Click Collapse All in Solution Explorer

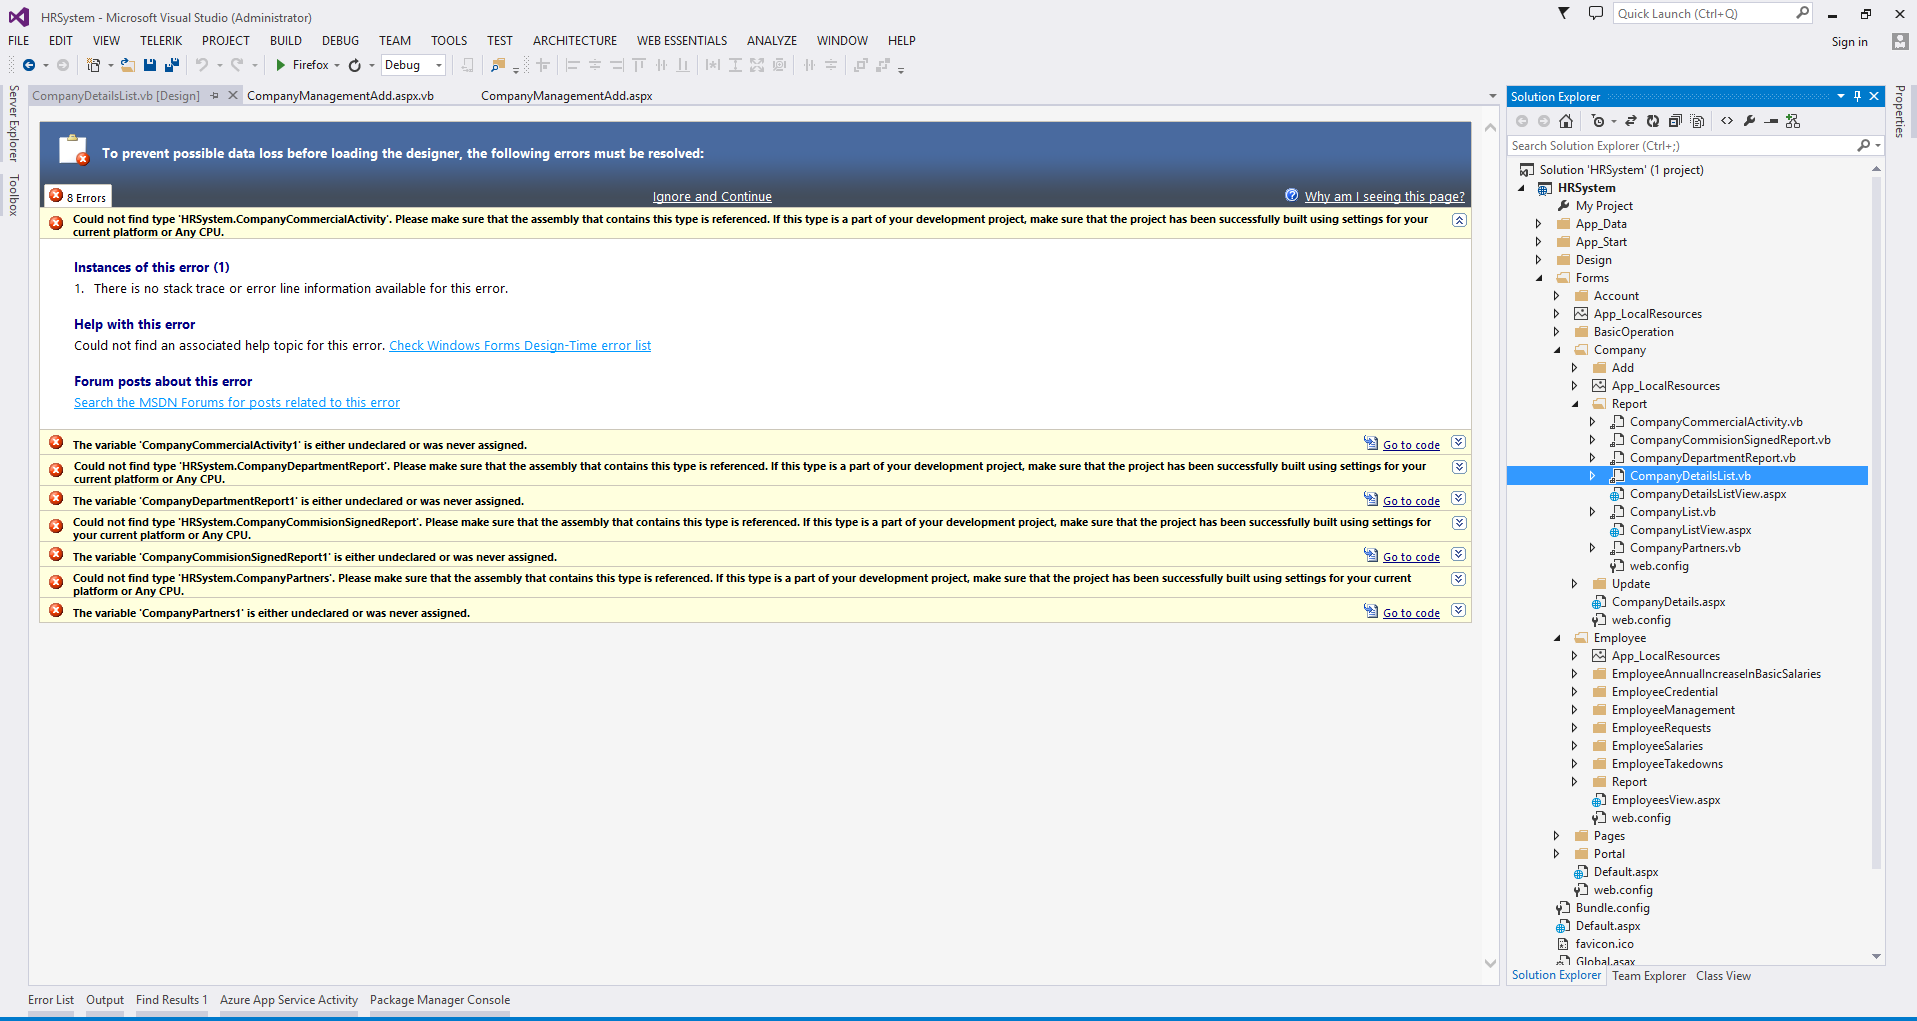(1675, 121)
